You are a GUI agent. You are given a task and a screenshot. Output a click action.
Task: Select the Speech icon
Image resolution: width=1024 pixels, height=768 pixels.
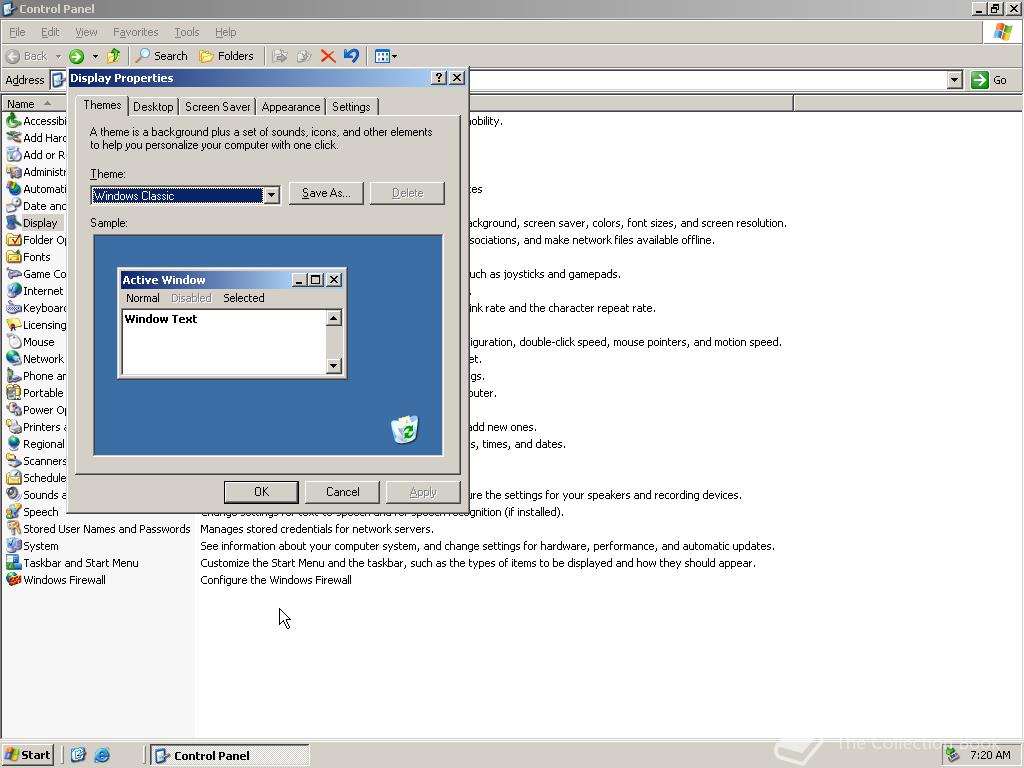click(13, 511)
